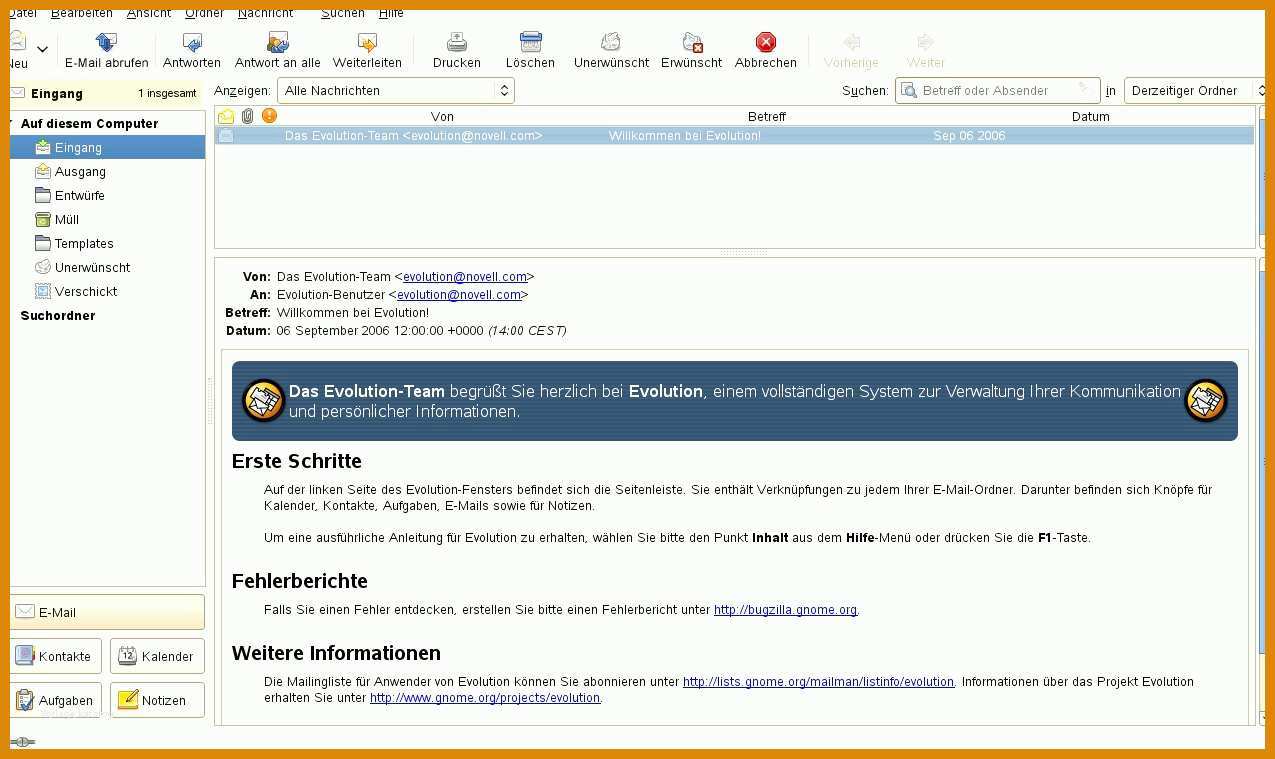Reply using the Antworten icon
This screenshot has height=759, width=1275.
click(192, 42)
